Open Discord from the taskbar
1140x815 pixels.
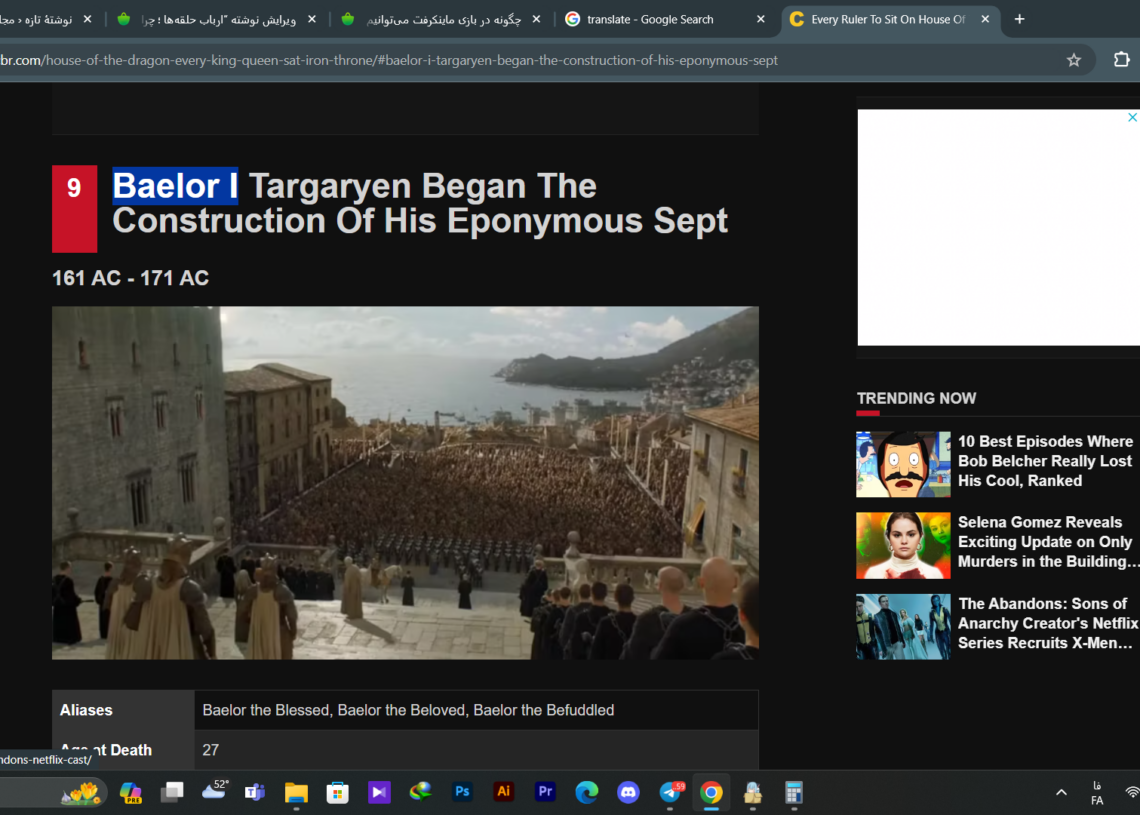click(628, 792)
